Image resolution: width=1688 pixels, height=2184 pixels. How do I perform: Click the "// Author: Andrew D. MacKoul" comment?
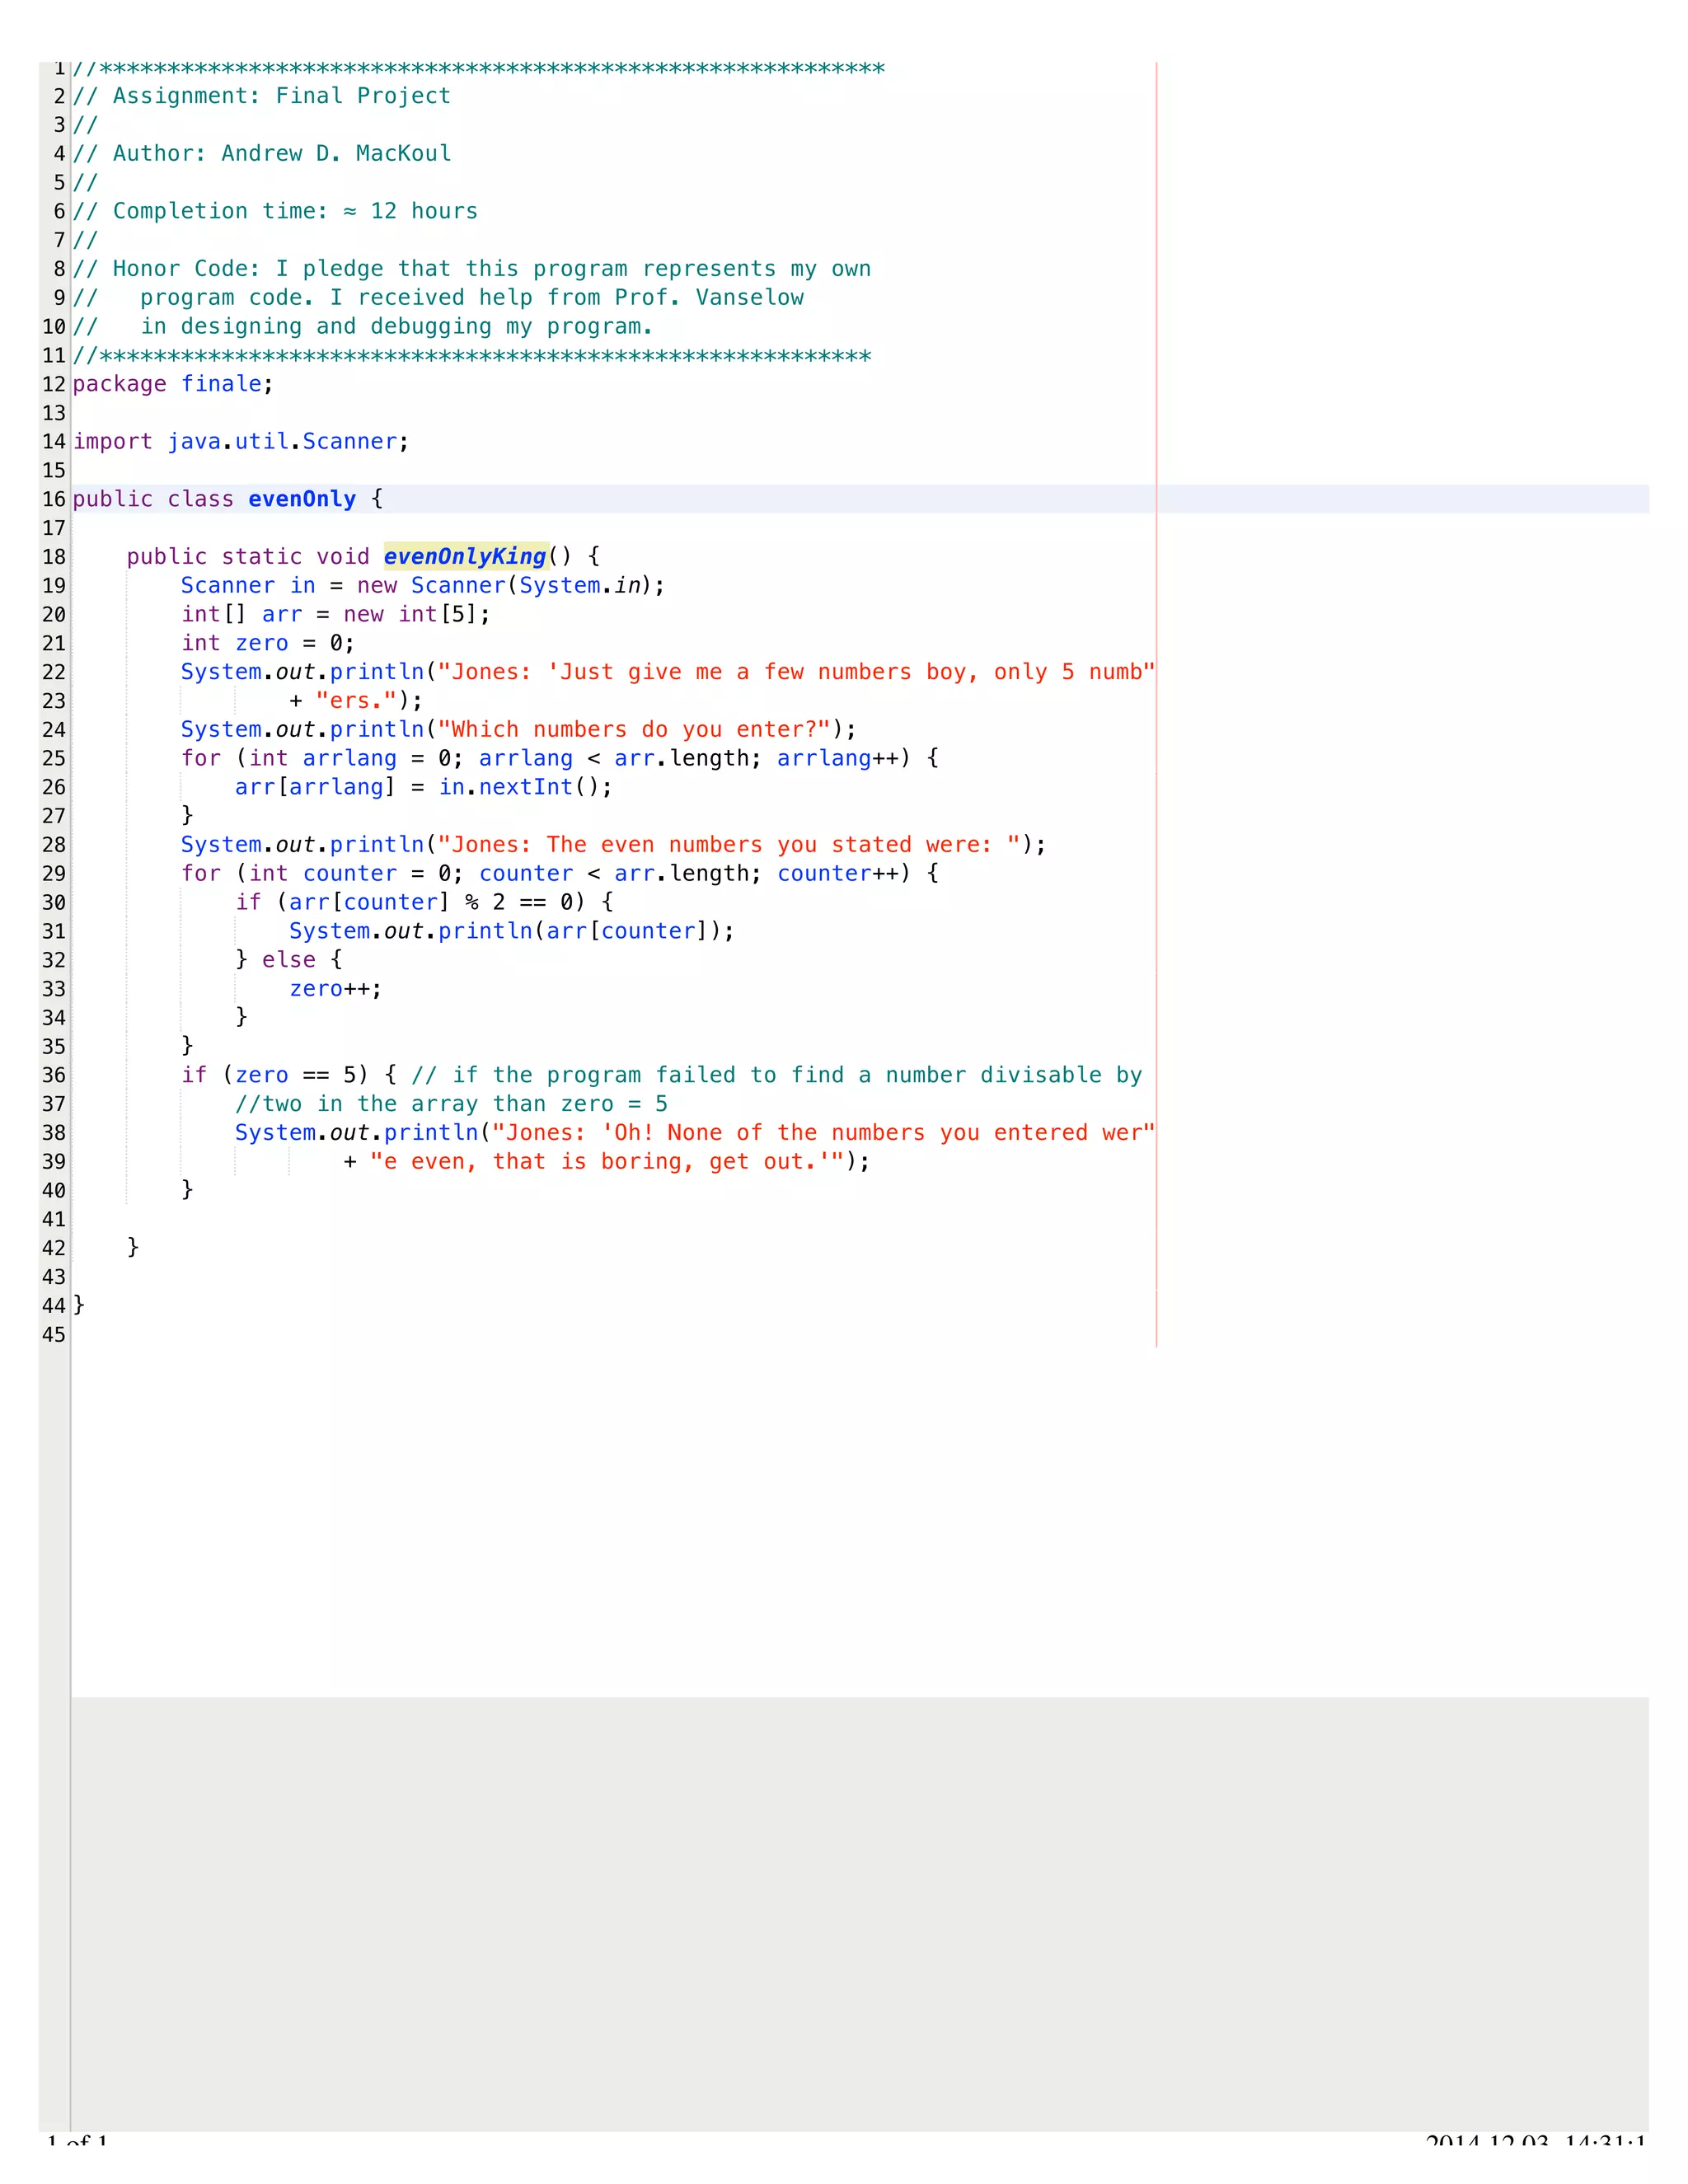pyautogui.click(x=262, y=154)
